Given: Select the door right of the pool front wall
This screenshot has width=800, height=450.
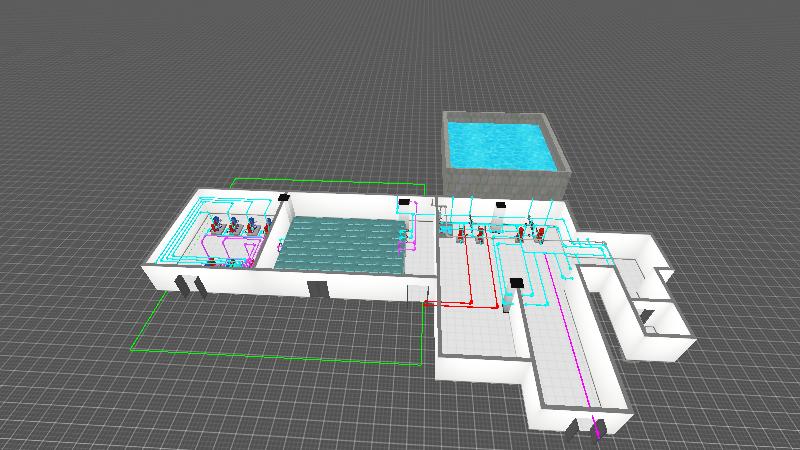Looking at the screenshot, I should (x=416, y=292).
